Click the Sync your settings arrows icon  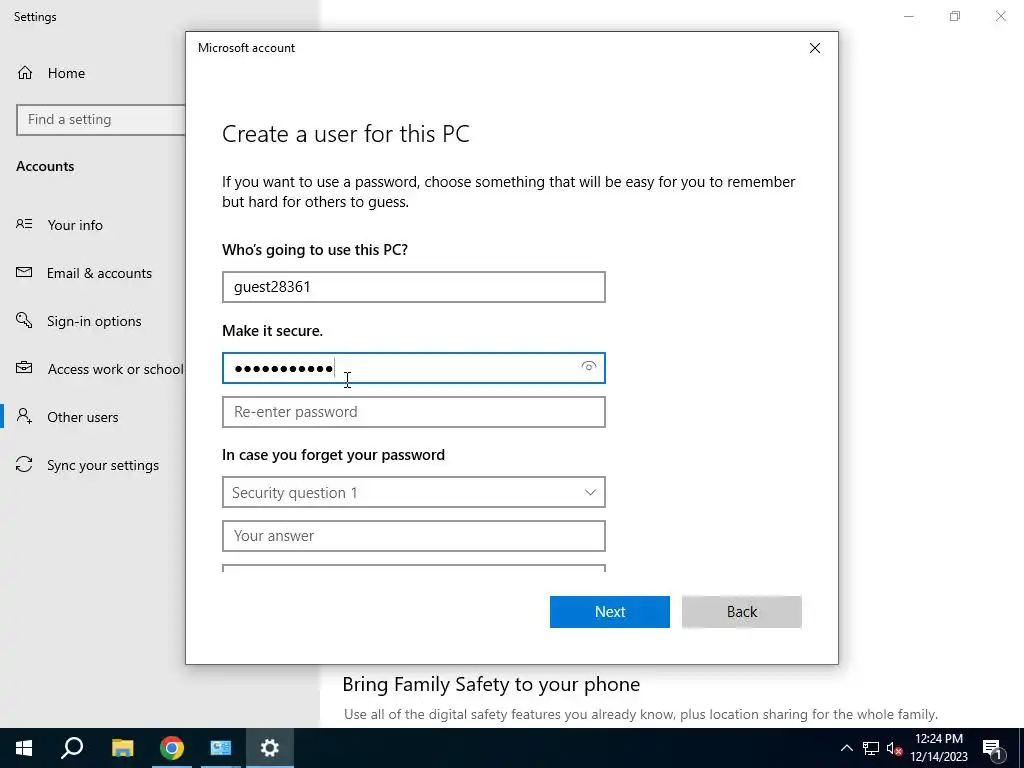tap(24, 464)
